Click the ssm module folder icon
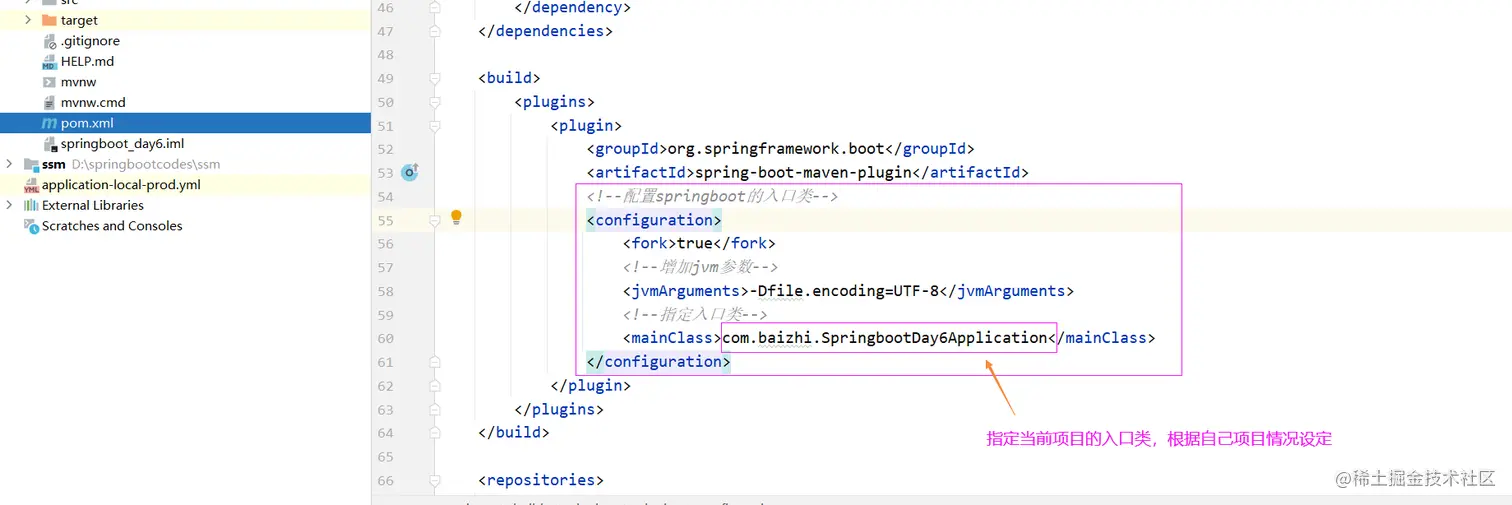The height and width of the screenshot is (505, 1512). coord(31,164)
